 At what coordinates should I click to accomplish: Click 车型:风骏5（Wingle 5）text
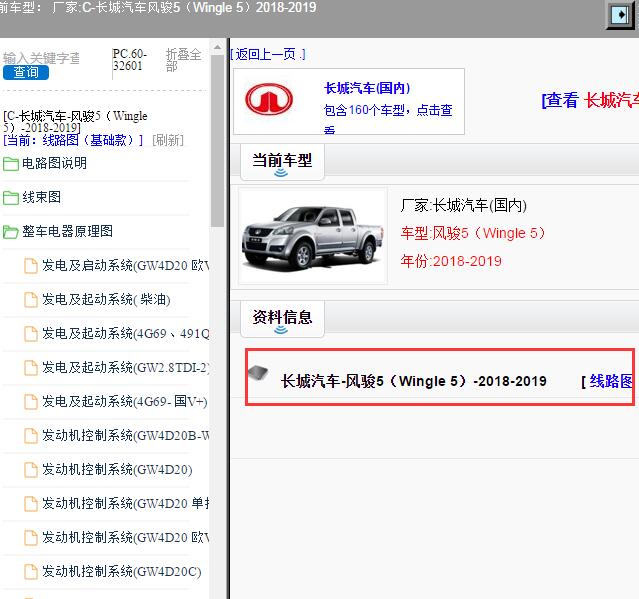click(x=473, y=233)
